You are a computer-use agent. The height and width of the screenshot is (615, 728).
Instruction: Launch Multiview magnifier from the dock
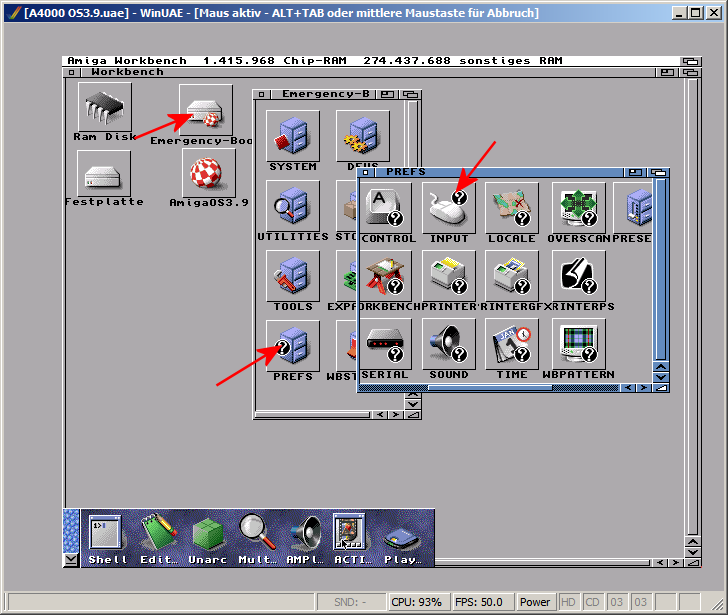point(257,538)
